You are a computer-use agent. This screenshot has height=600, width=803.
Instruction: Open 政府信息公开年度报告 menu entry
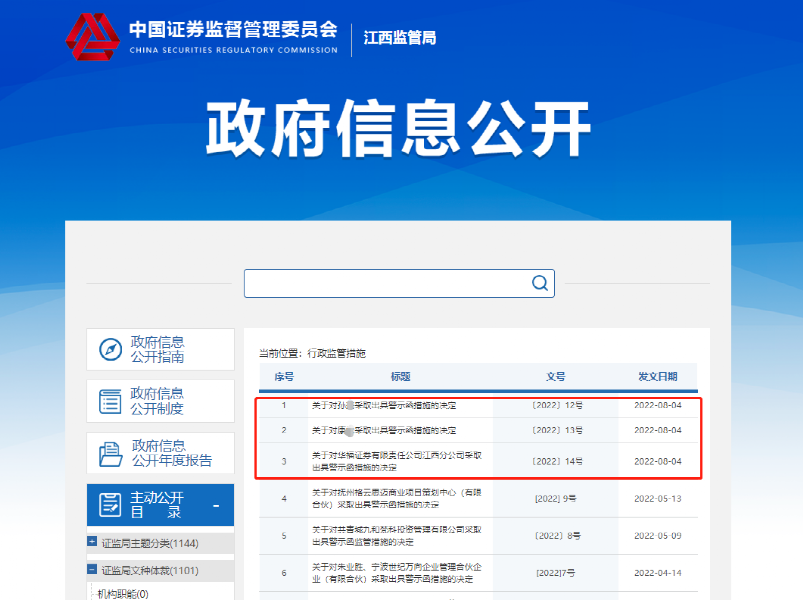point(171,453)
